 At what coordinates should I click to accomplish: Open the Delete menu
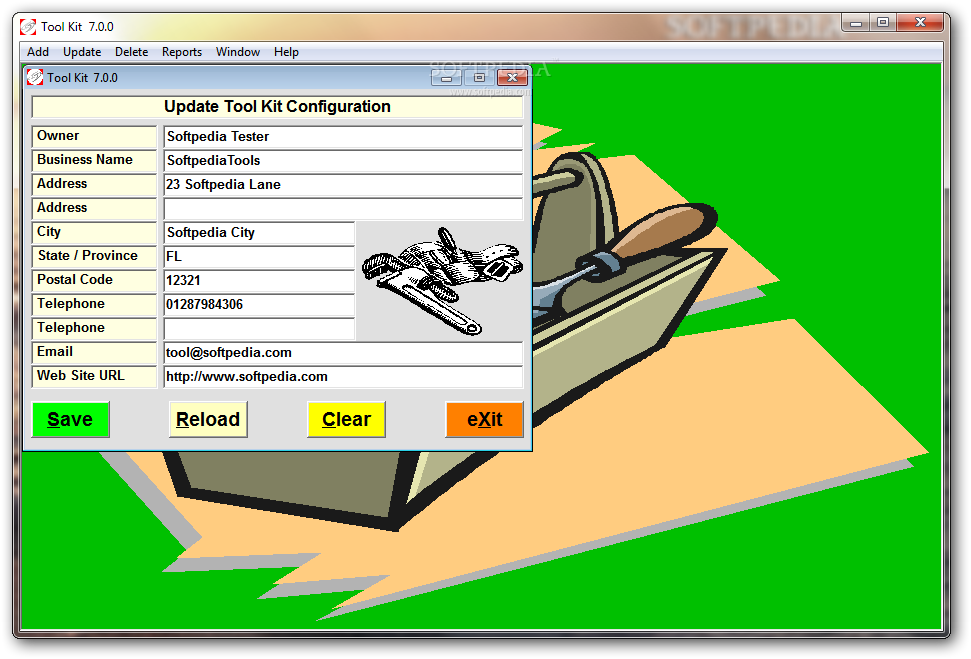click(131, 52)
